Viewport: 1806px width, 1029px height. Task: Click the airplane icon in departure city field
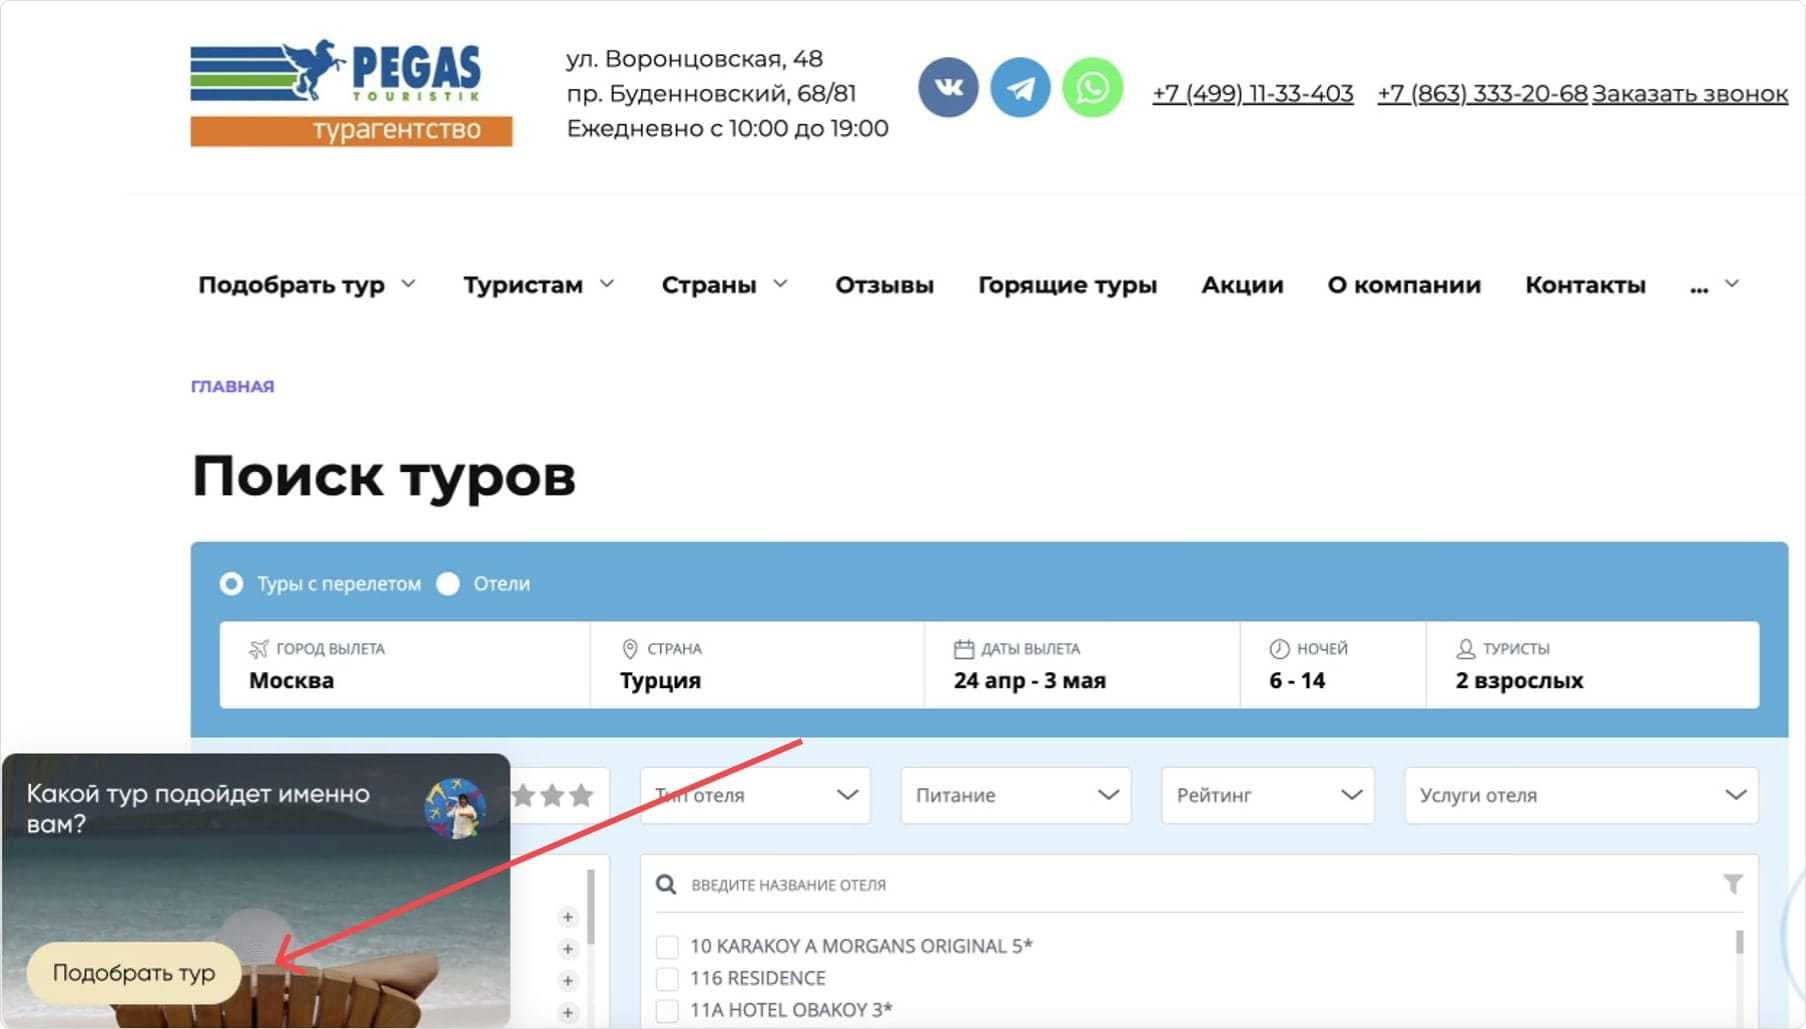point(262,648)
